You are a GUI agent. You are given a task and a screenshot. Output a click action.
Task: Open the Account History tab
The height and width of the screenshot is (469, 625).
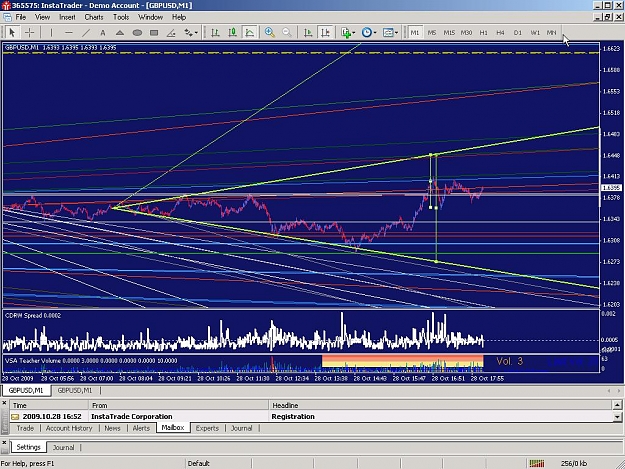(69, 428)
